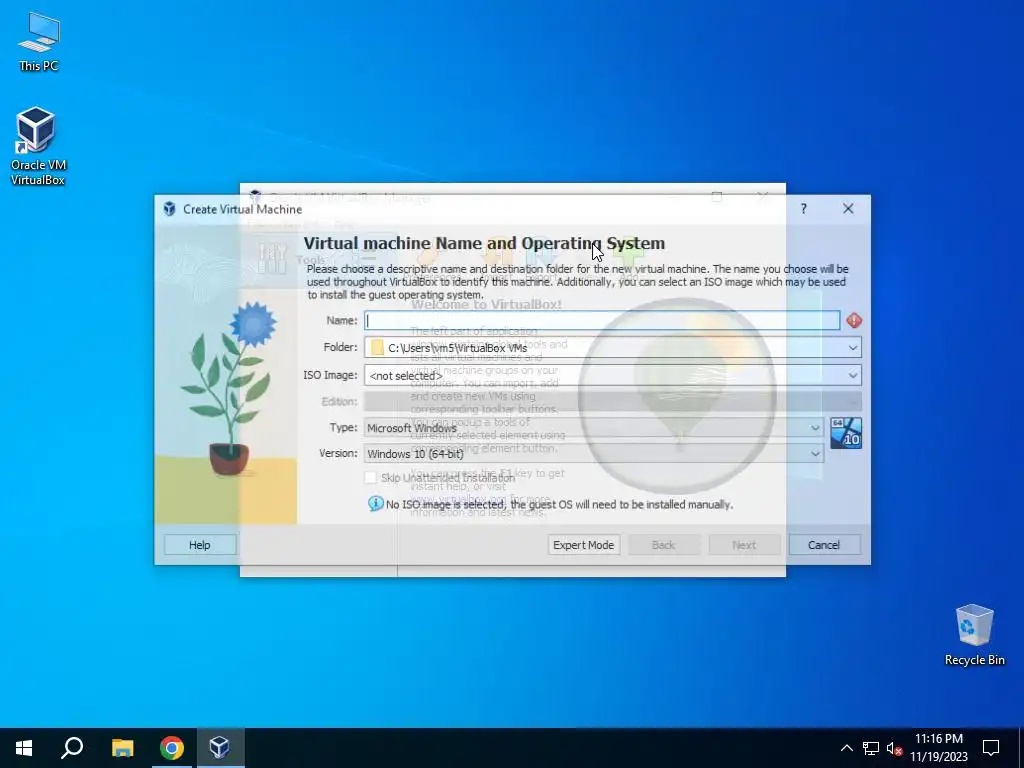Open network status tray icon
This screenshot has height=768, width=1024.
click(x=871, y=748)
